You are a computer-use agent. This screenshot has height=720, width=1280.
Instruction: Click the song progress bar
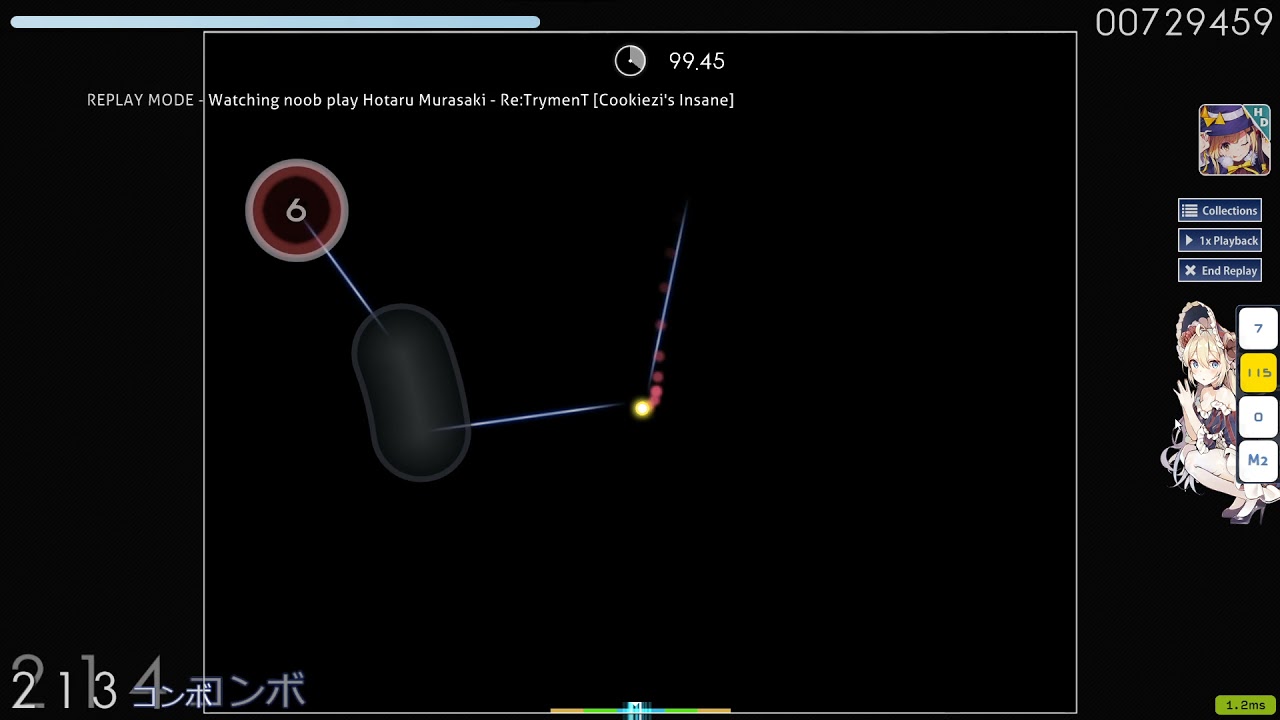(x=275, y=22)
